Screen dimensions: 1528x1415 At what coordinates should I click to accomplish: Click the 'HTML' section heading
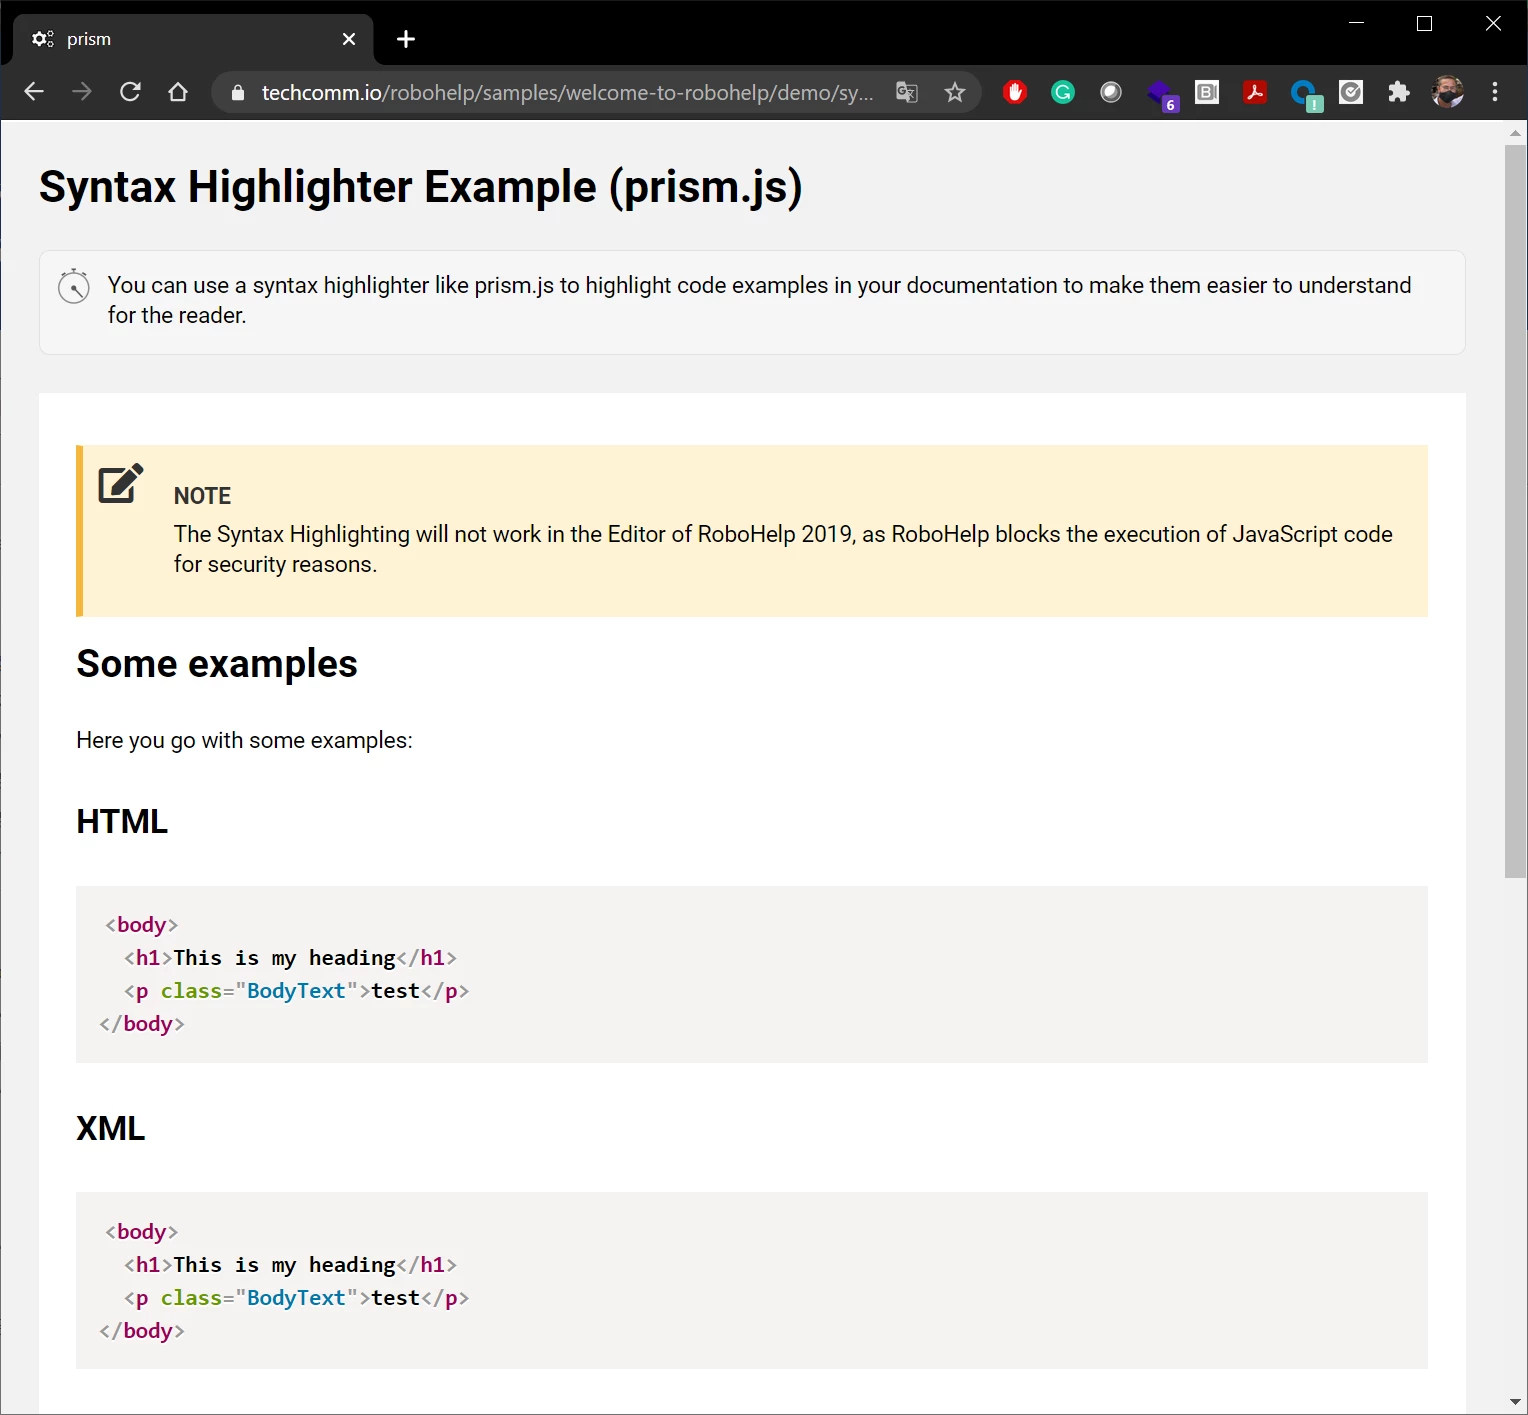122,821
